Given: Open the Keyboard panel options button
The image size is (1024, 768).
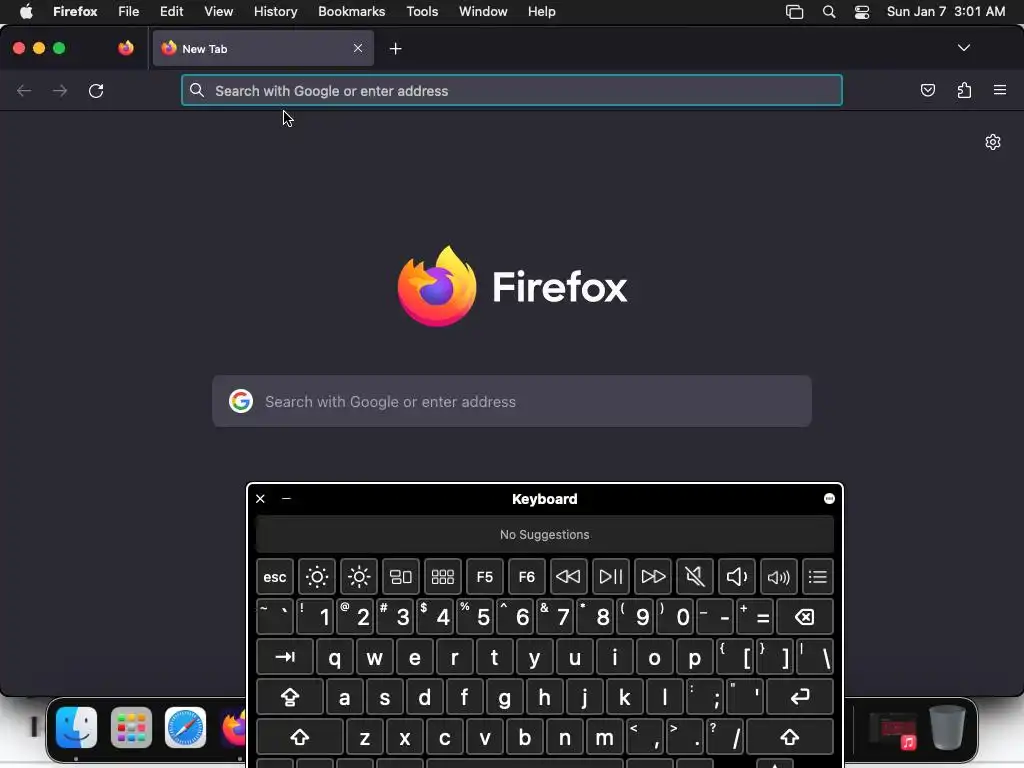Looking at the screenshot, I should click(829, 498).
